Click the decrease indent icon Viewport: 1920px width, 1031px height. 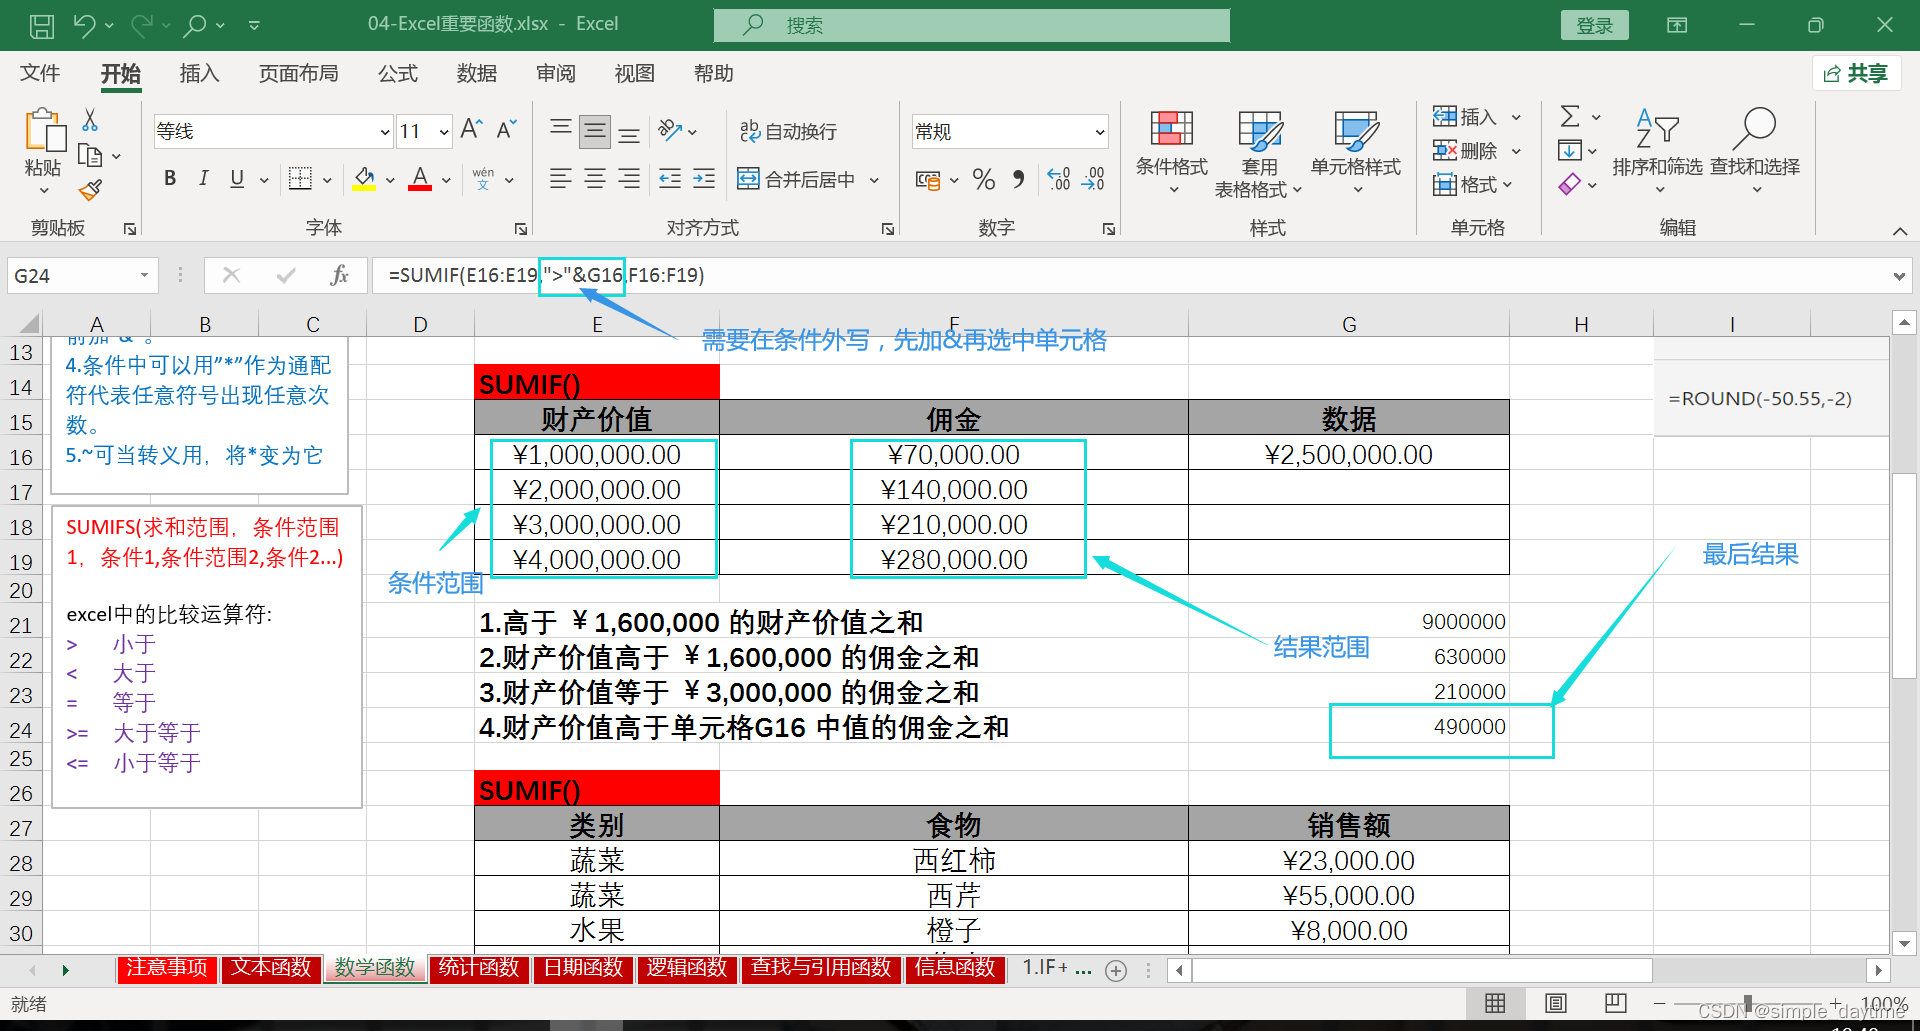point(670,179)
